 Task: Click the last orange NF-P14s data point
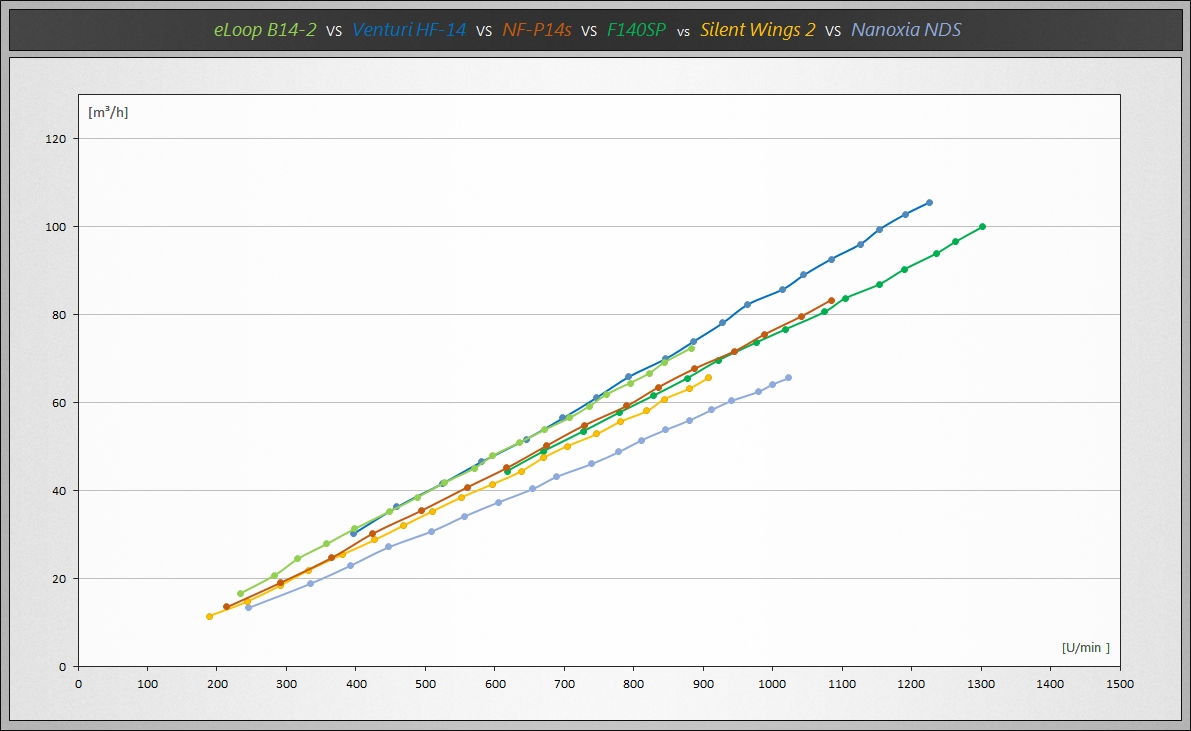832,301
